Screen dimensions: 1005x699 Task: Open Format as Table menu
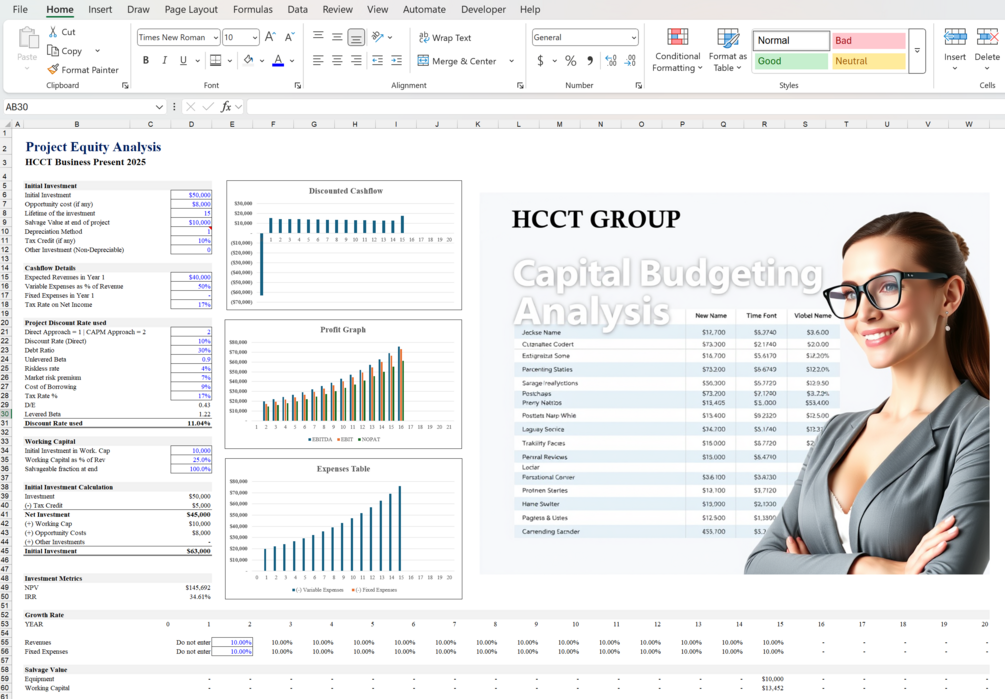point(727,50)
